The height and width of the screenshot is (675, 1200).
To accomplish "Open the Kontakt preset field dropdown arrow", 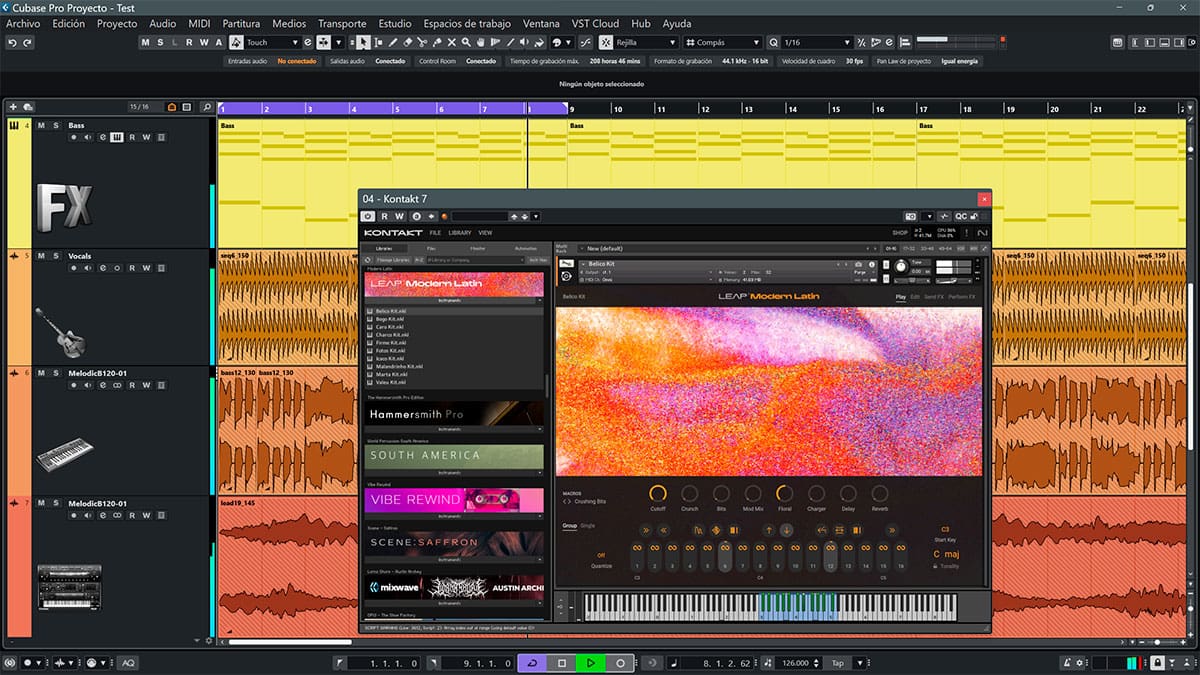I will pos(536,216).
